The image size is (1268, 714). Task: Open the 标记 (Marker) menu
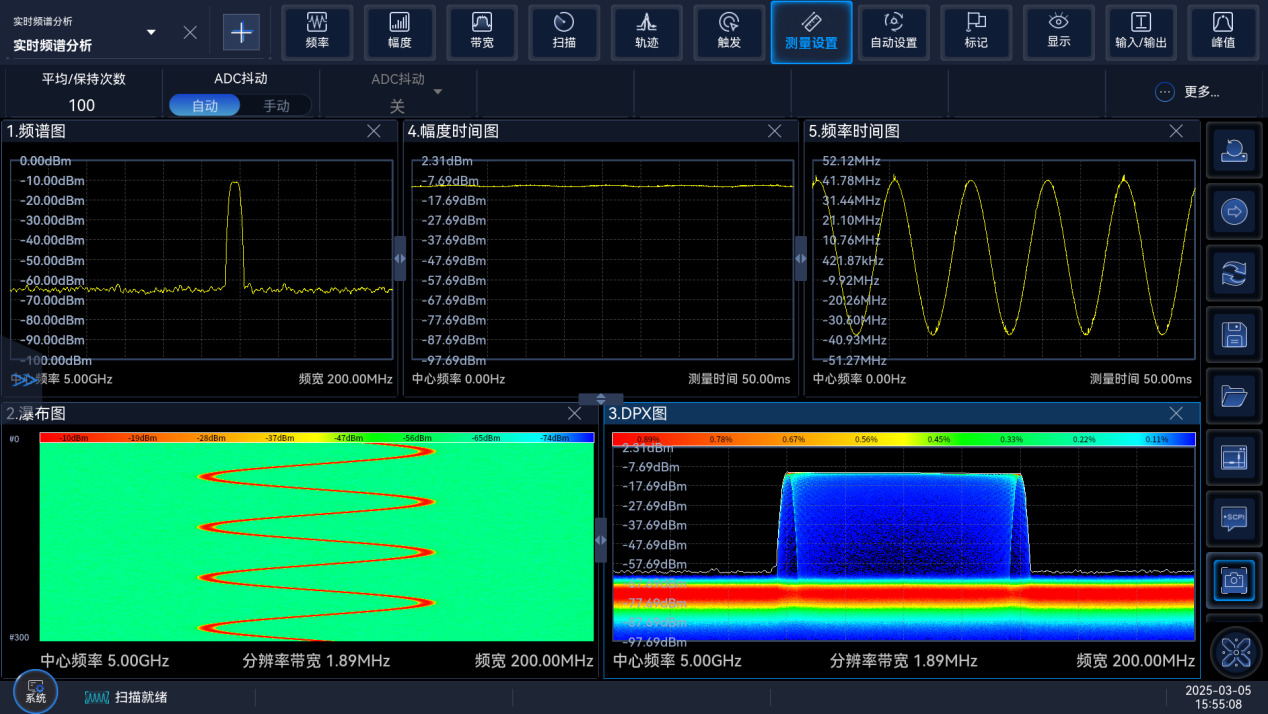pos(976,31)
